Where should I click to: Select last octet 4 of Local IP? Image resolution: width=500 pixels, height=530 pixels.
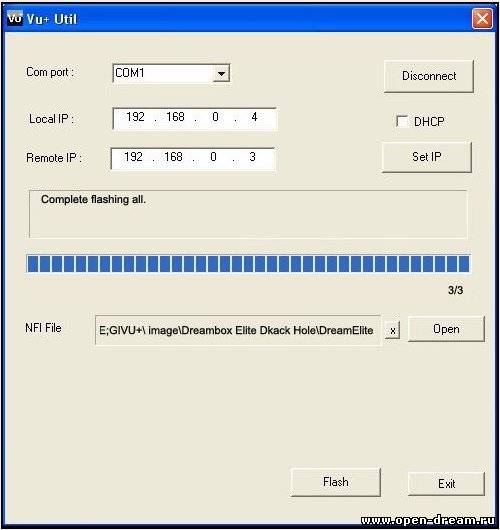(x=254, y=117)
